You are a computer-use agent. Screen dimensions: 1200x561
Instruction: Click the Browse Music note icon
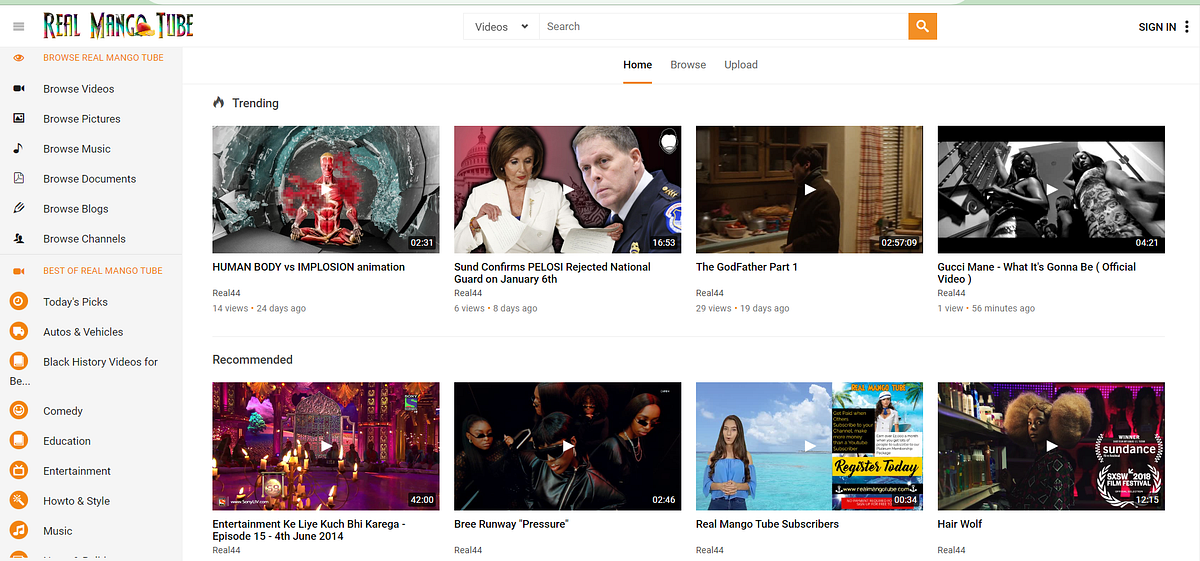point(18,149)
